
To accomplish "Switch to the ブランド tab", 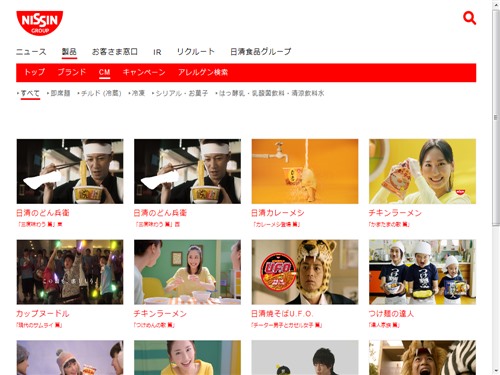I will click(x=72, y=72).
